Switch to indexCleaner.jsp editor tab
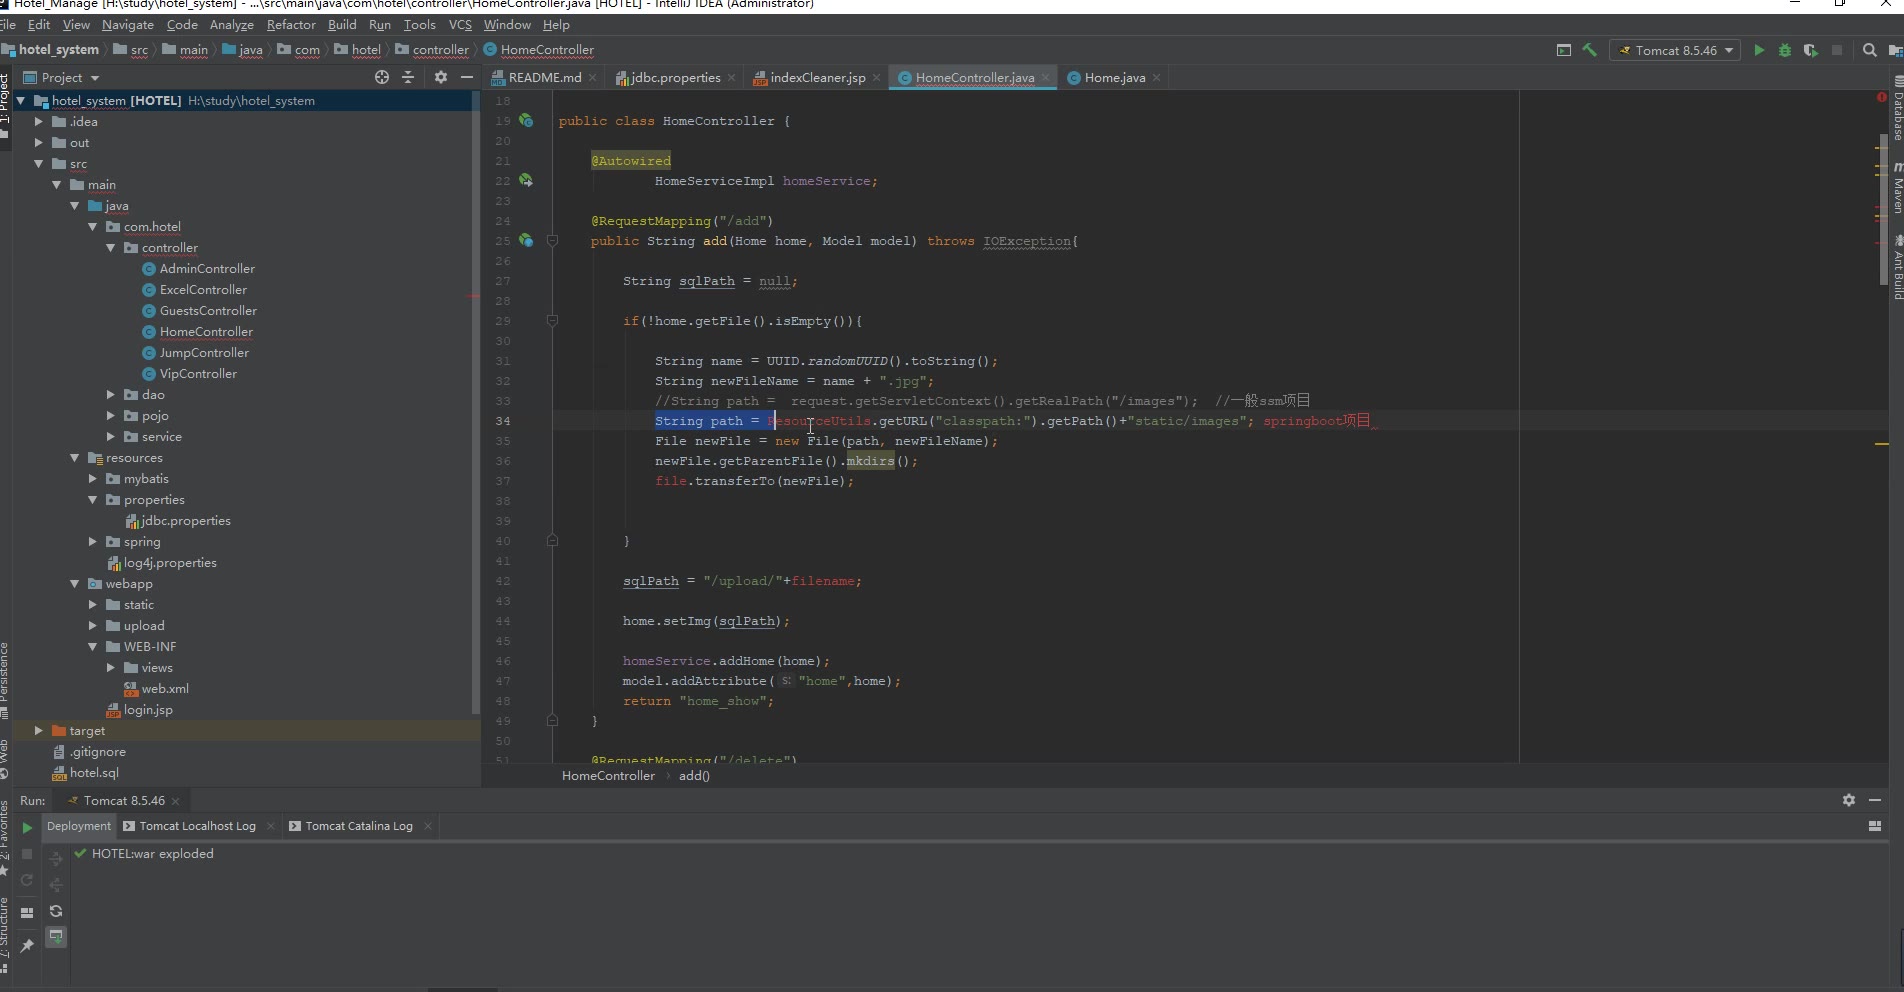Screen dimensions: 1904x992 pos(817,77)
